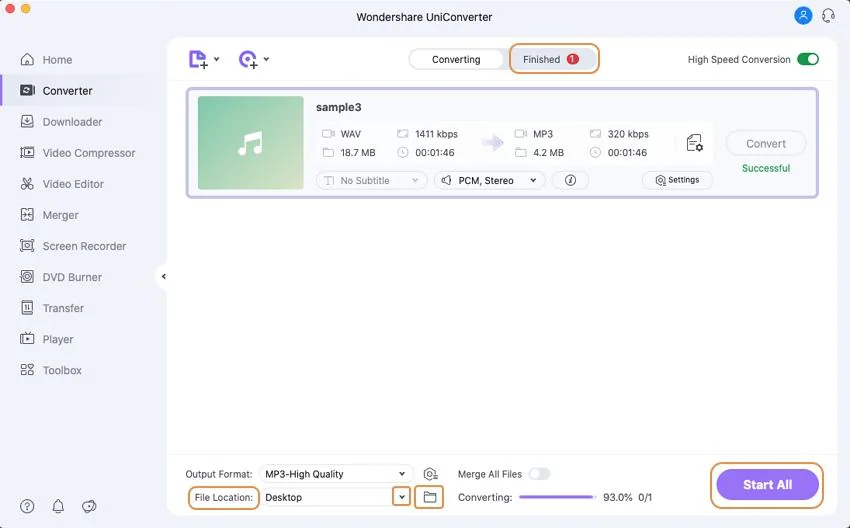Select the Converter sidebar icon

[27, 91]
